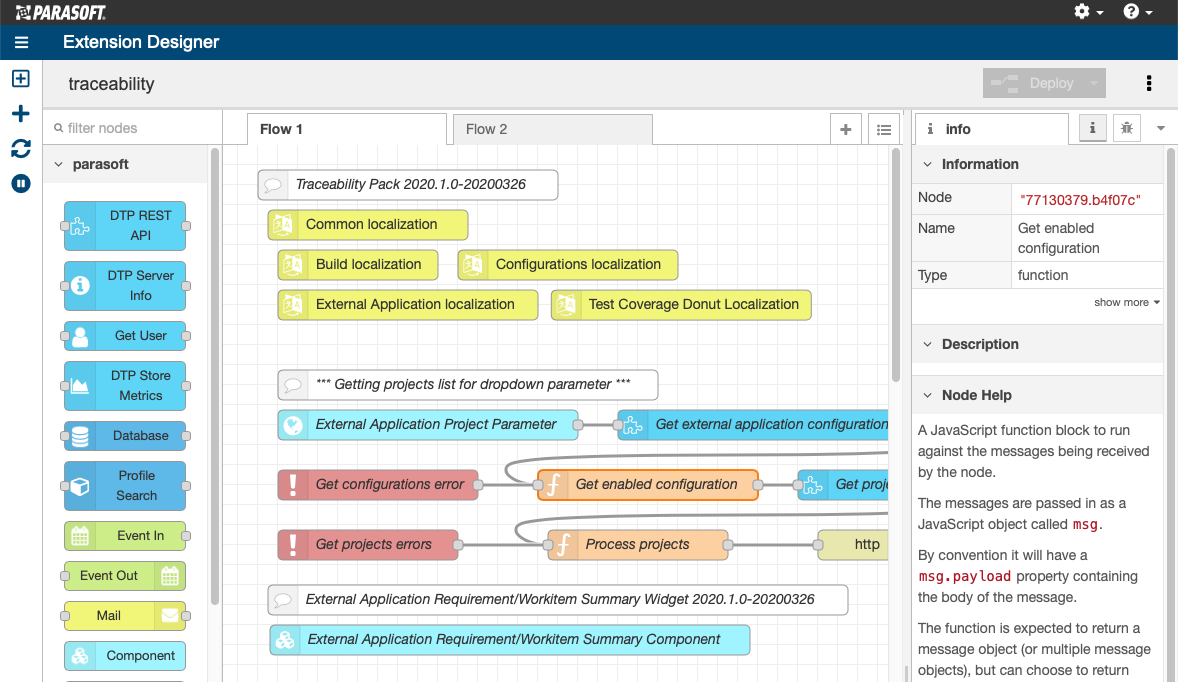The image size is (1178, 682).
Task: Select the Mail palette node
Action: [125, 616]
